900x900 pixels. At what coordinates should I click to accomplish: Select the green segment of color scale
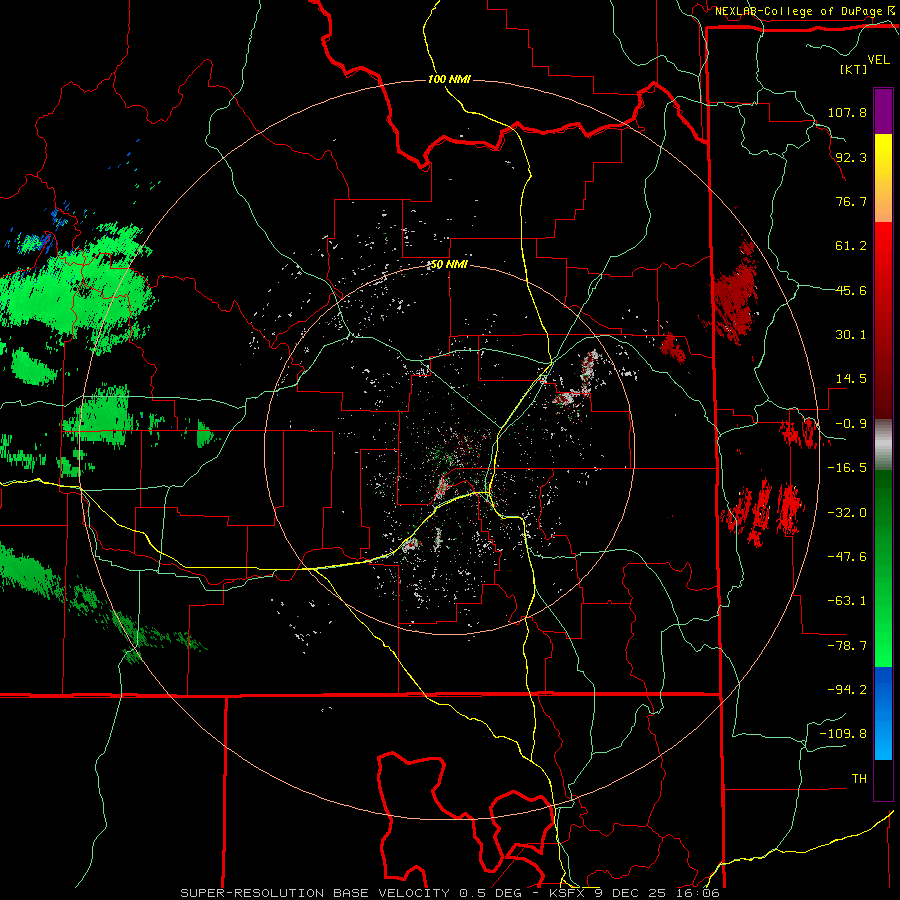pyautogui.click(x=883, y=568)
